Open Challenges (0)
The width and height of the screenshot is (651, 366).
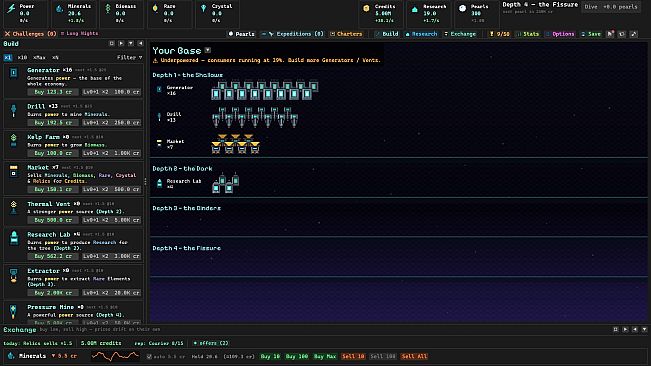pyautogui.click(x=30, y=34)
